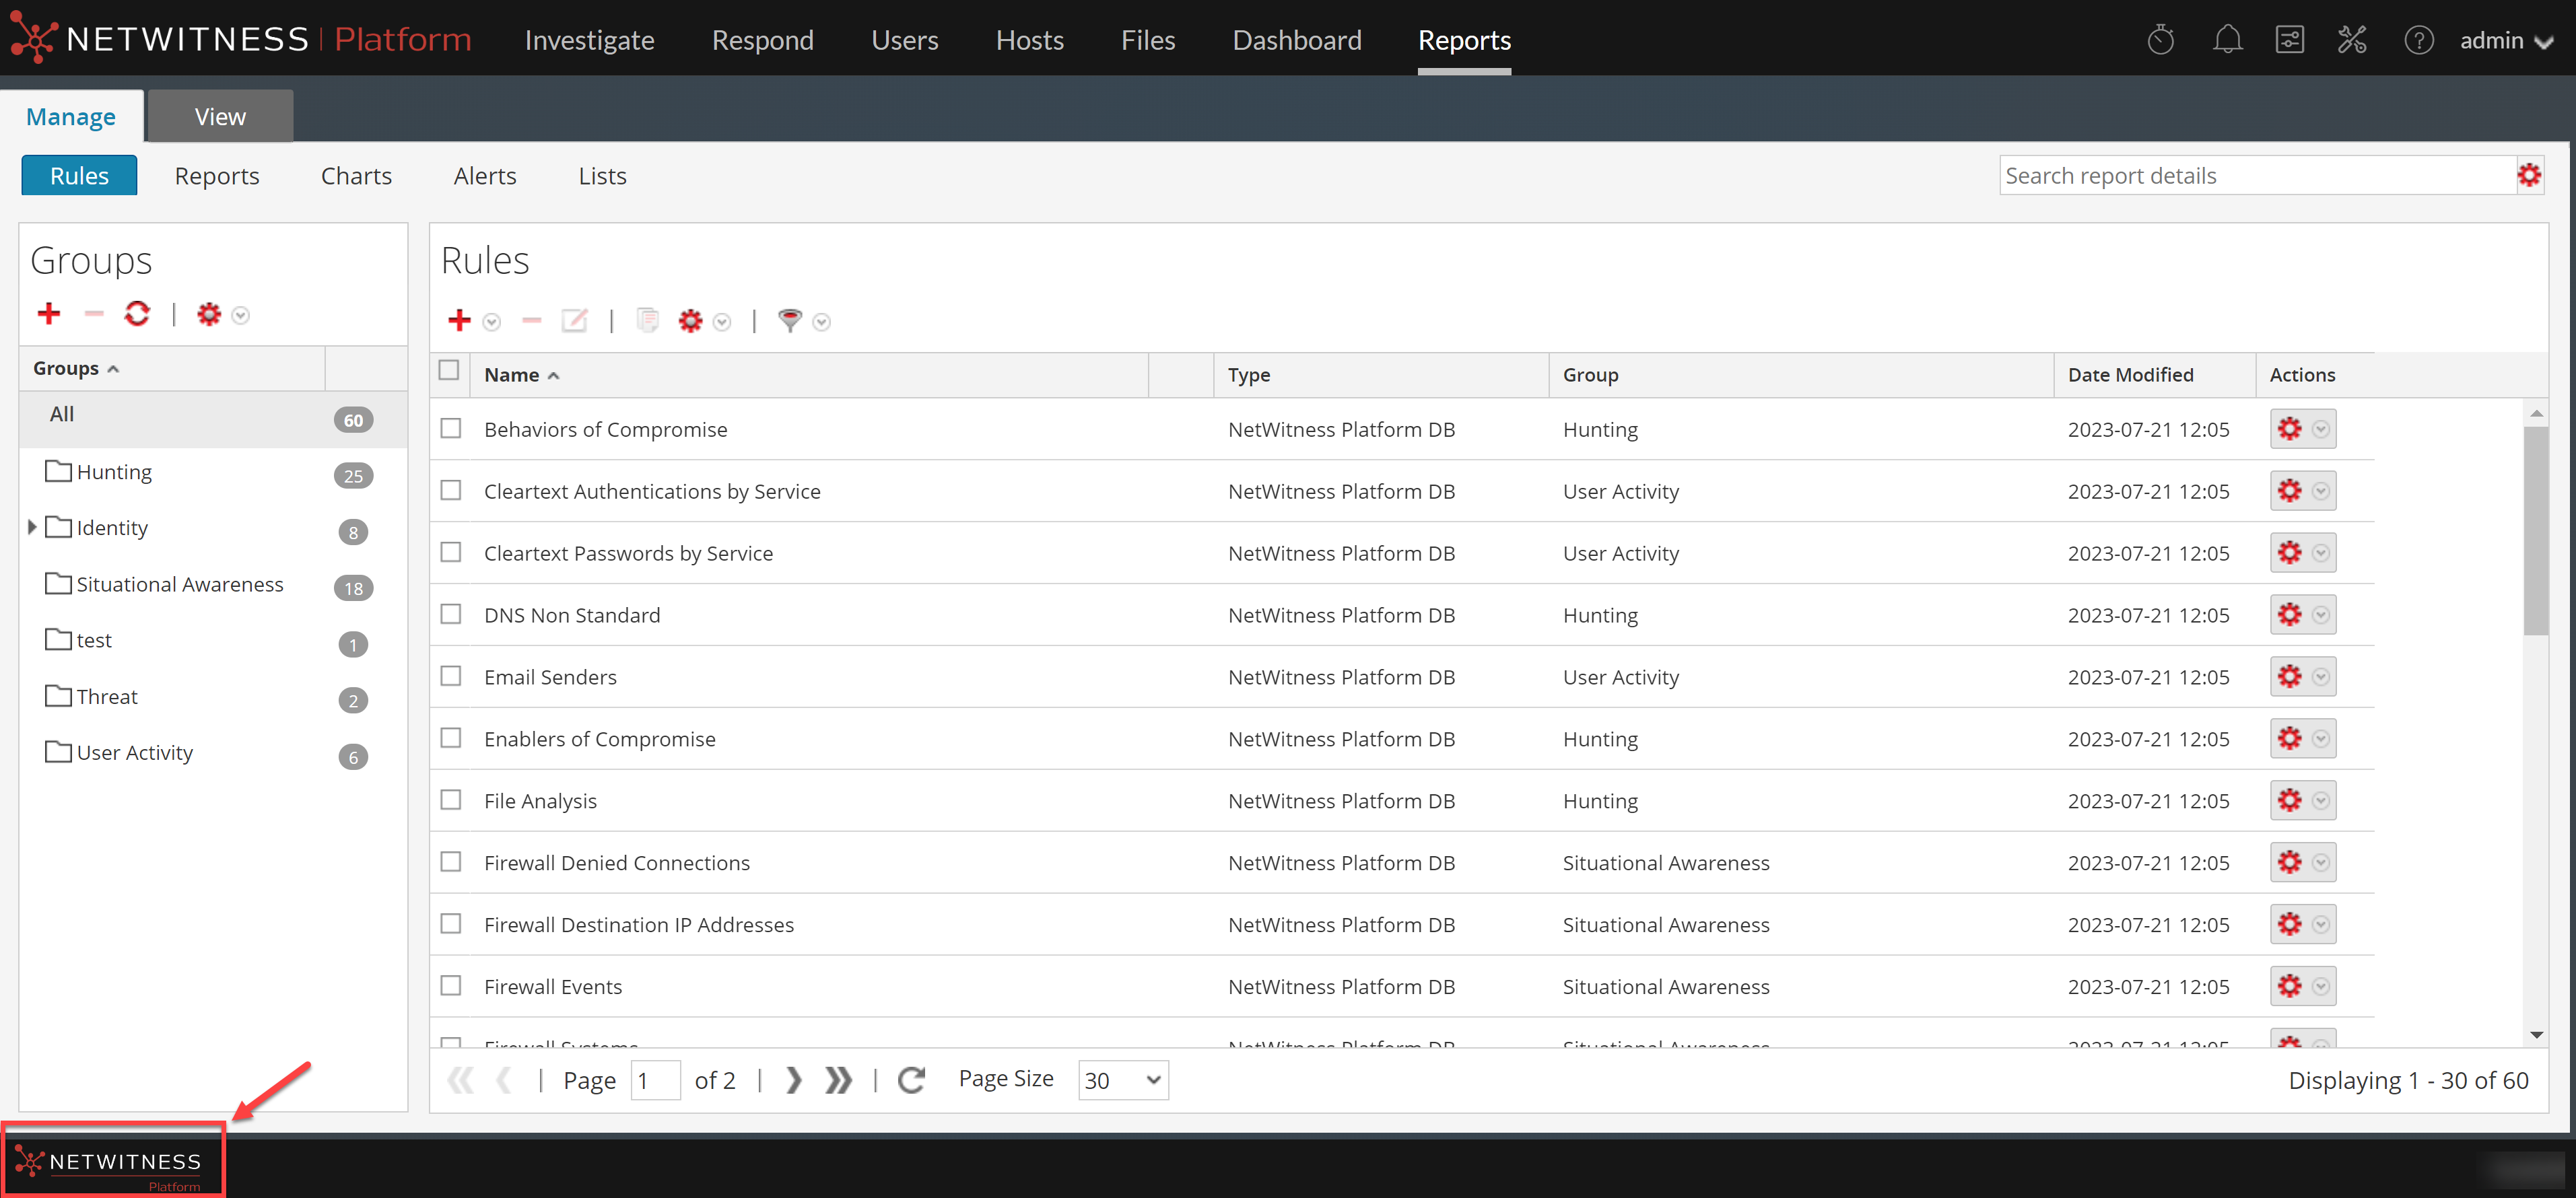This screenshot has height=1198, width=2576.
Task: Click the rules filter funnel icon
Action: 789,320
